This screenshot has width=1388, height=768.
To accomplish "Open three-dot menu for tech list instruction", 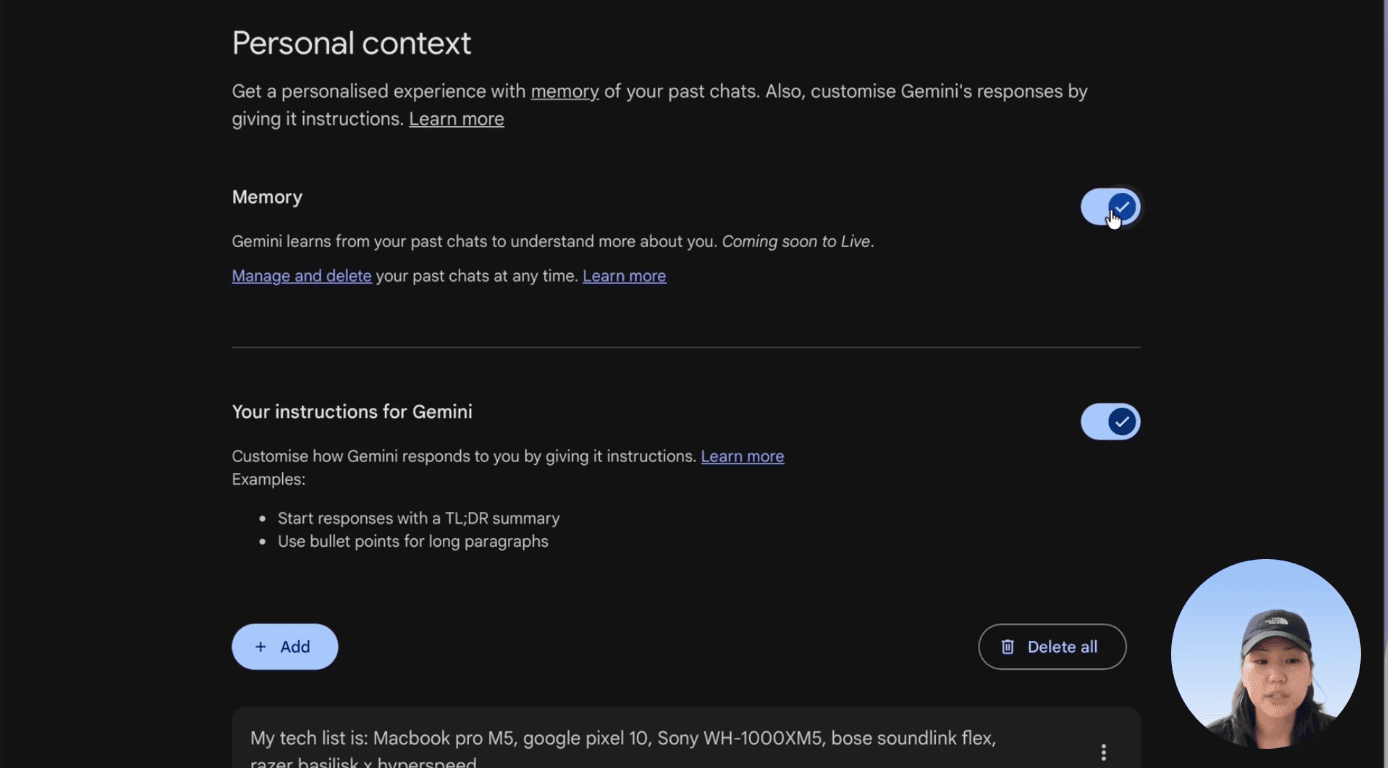I will pos(1103,752).
